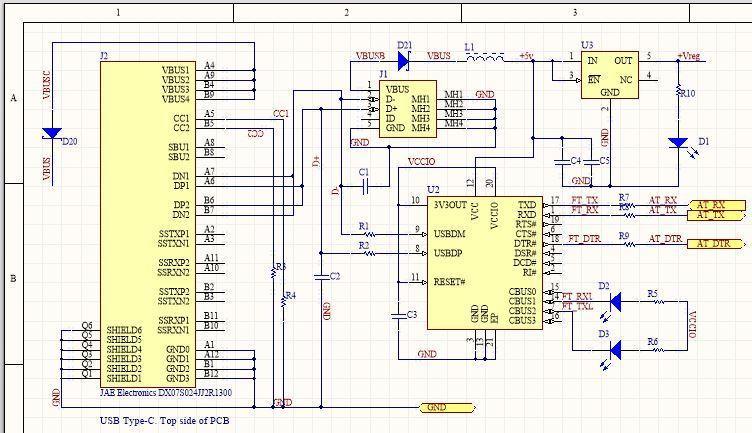
Task: Click the GND port at bottom
Action: click(448, 408)
